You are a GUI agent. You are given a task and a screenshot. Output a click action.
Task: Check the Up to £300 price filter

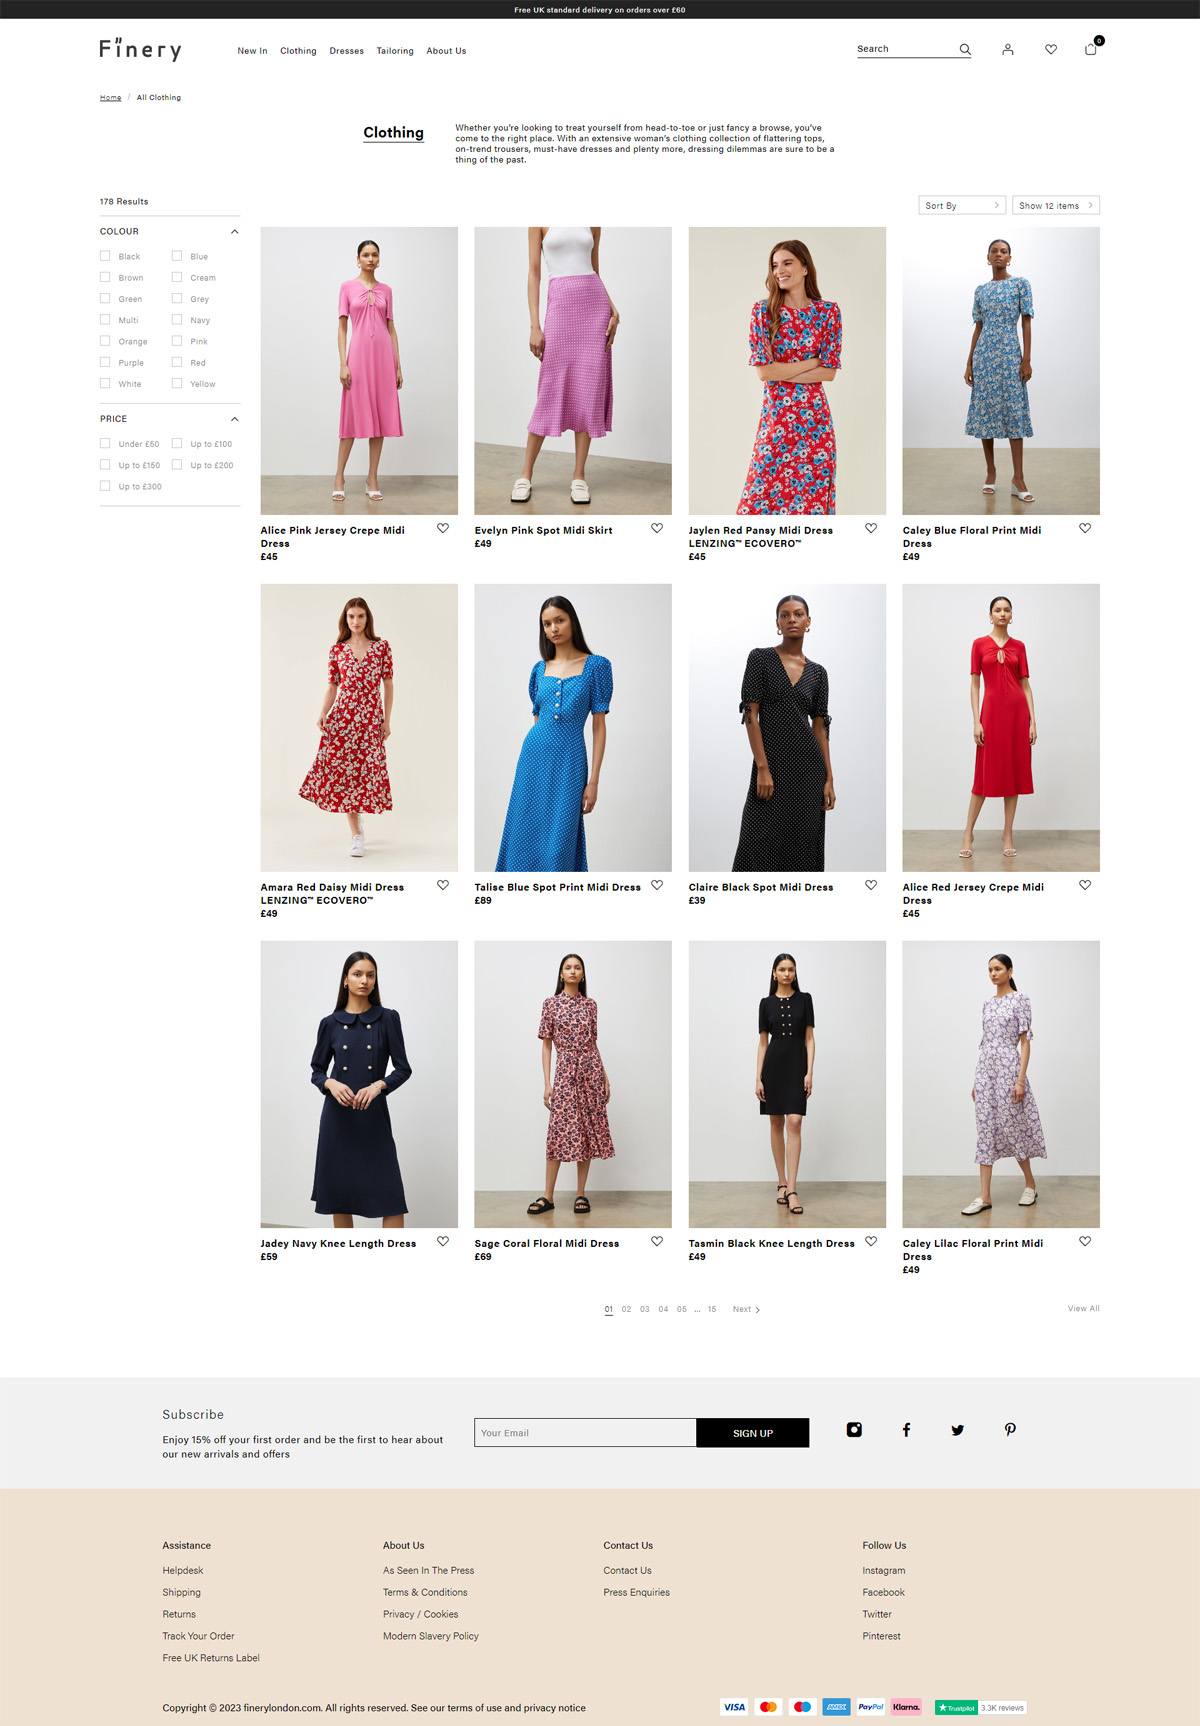105,486
